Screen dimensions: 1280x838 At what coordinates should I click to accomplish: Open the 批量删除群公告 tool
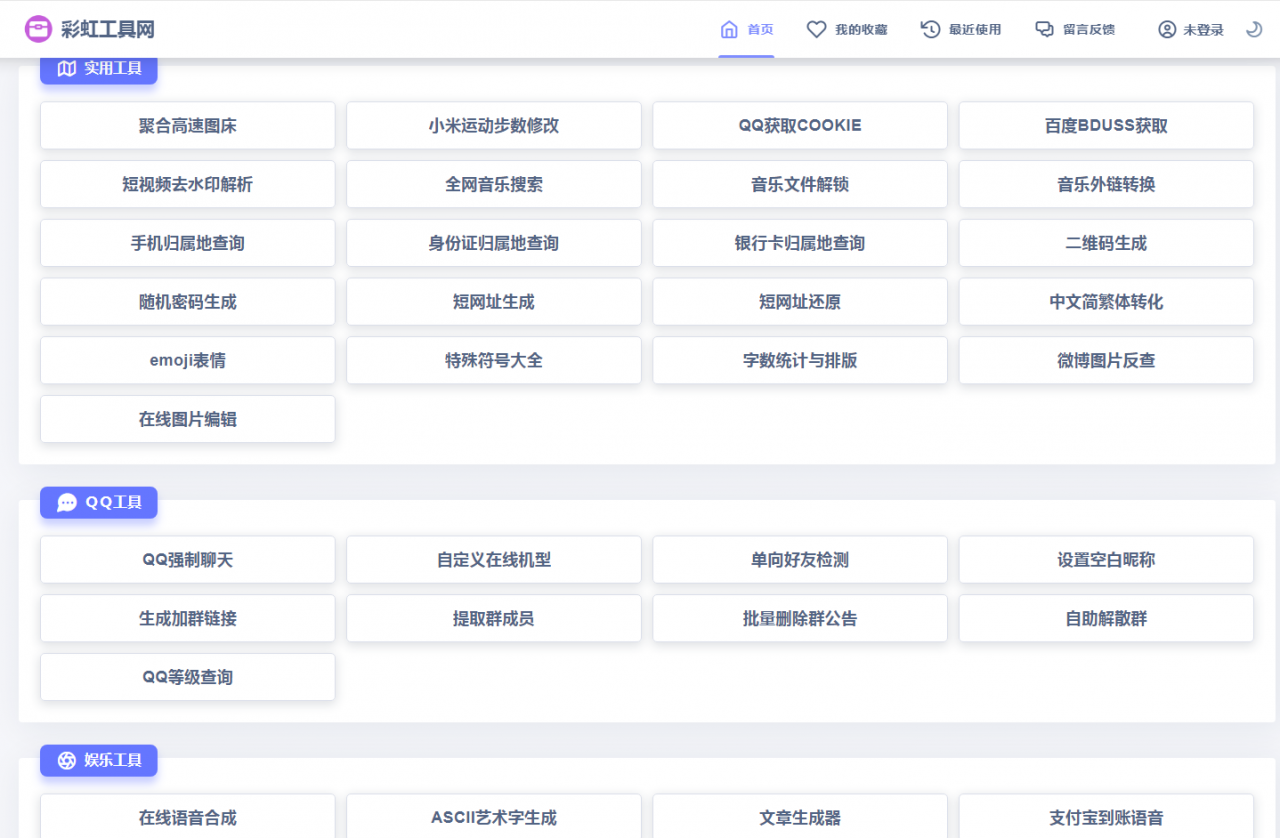tap(800, 618)
